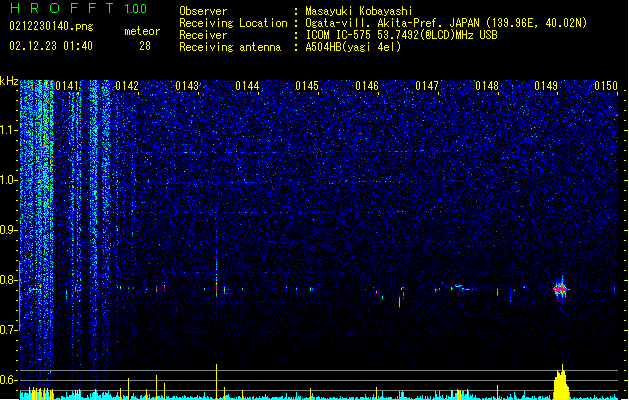Click the 0143 time marker
629x400 pixels.
187,86
